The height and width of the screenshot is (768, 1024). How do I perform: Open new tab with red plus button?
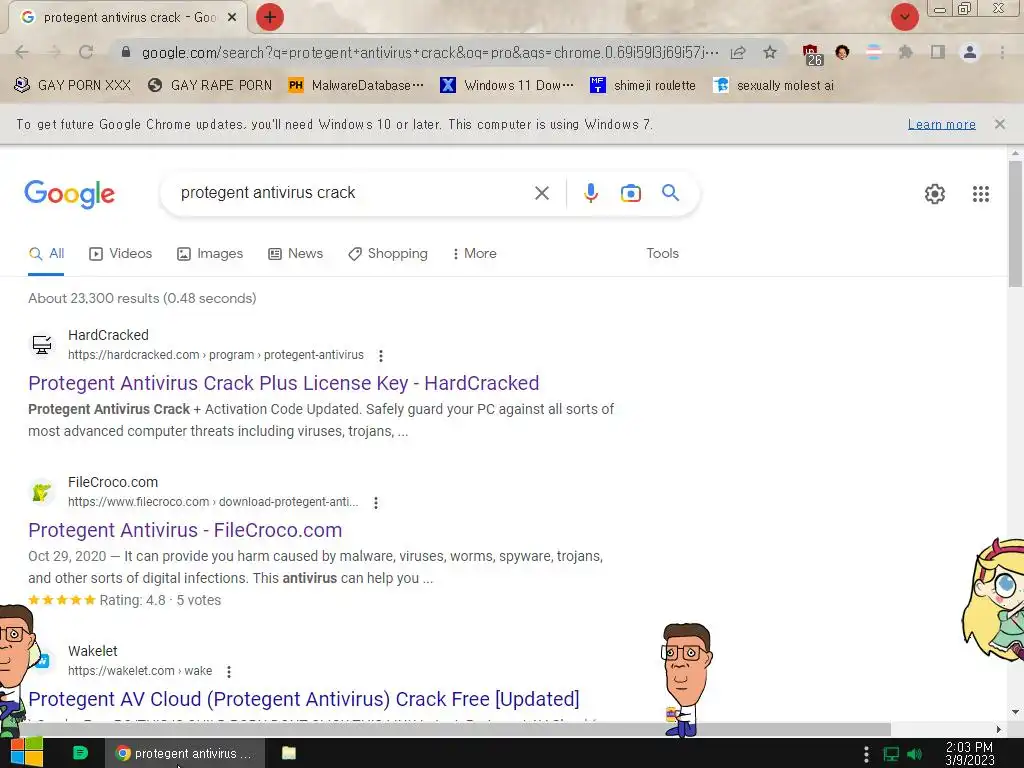pyautogui.click(x=270, y=17)
